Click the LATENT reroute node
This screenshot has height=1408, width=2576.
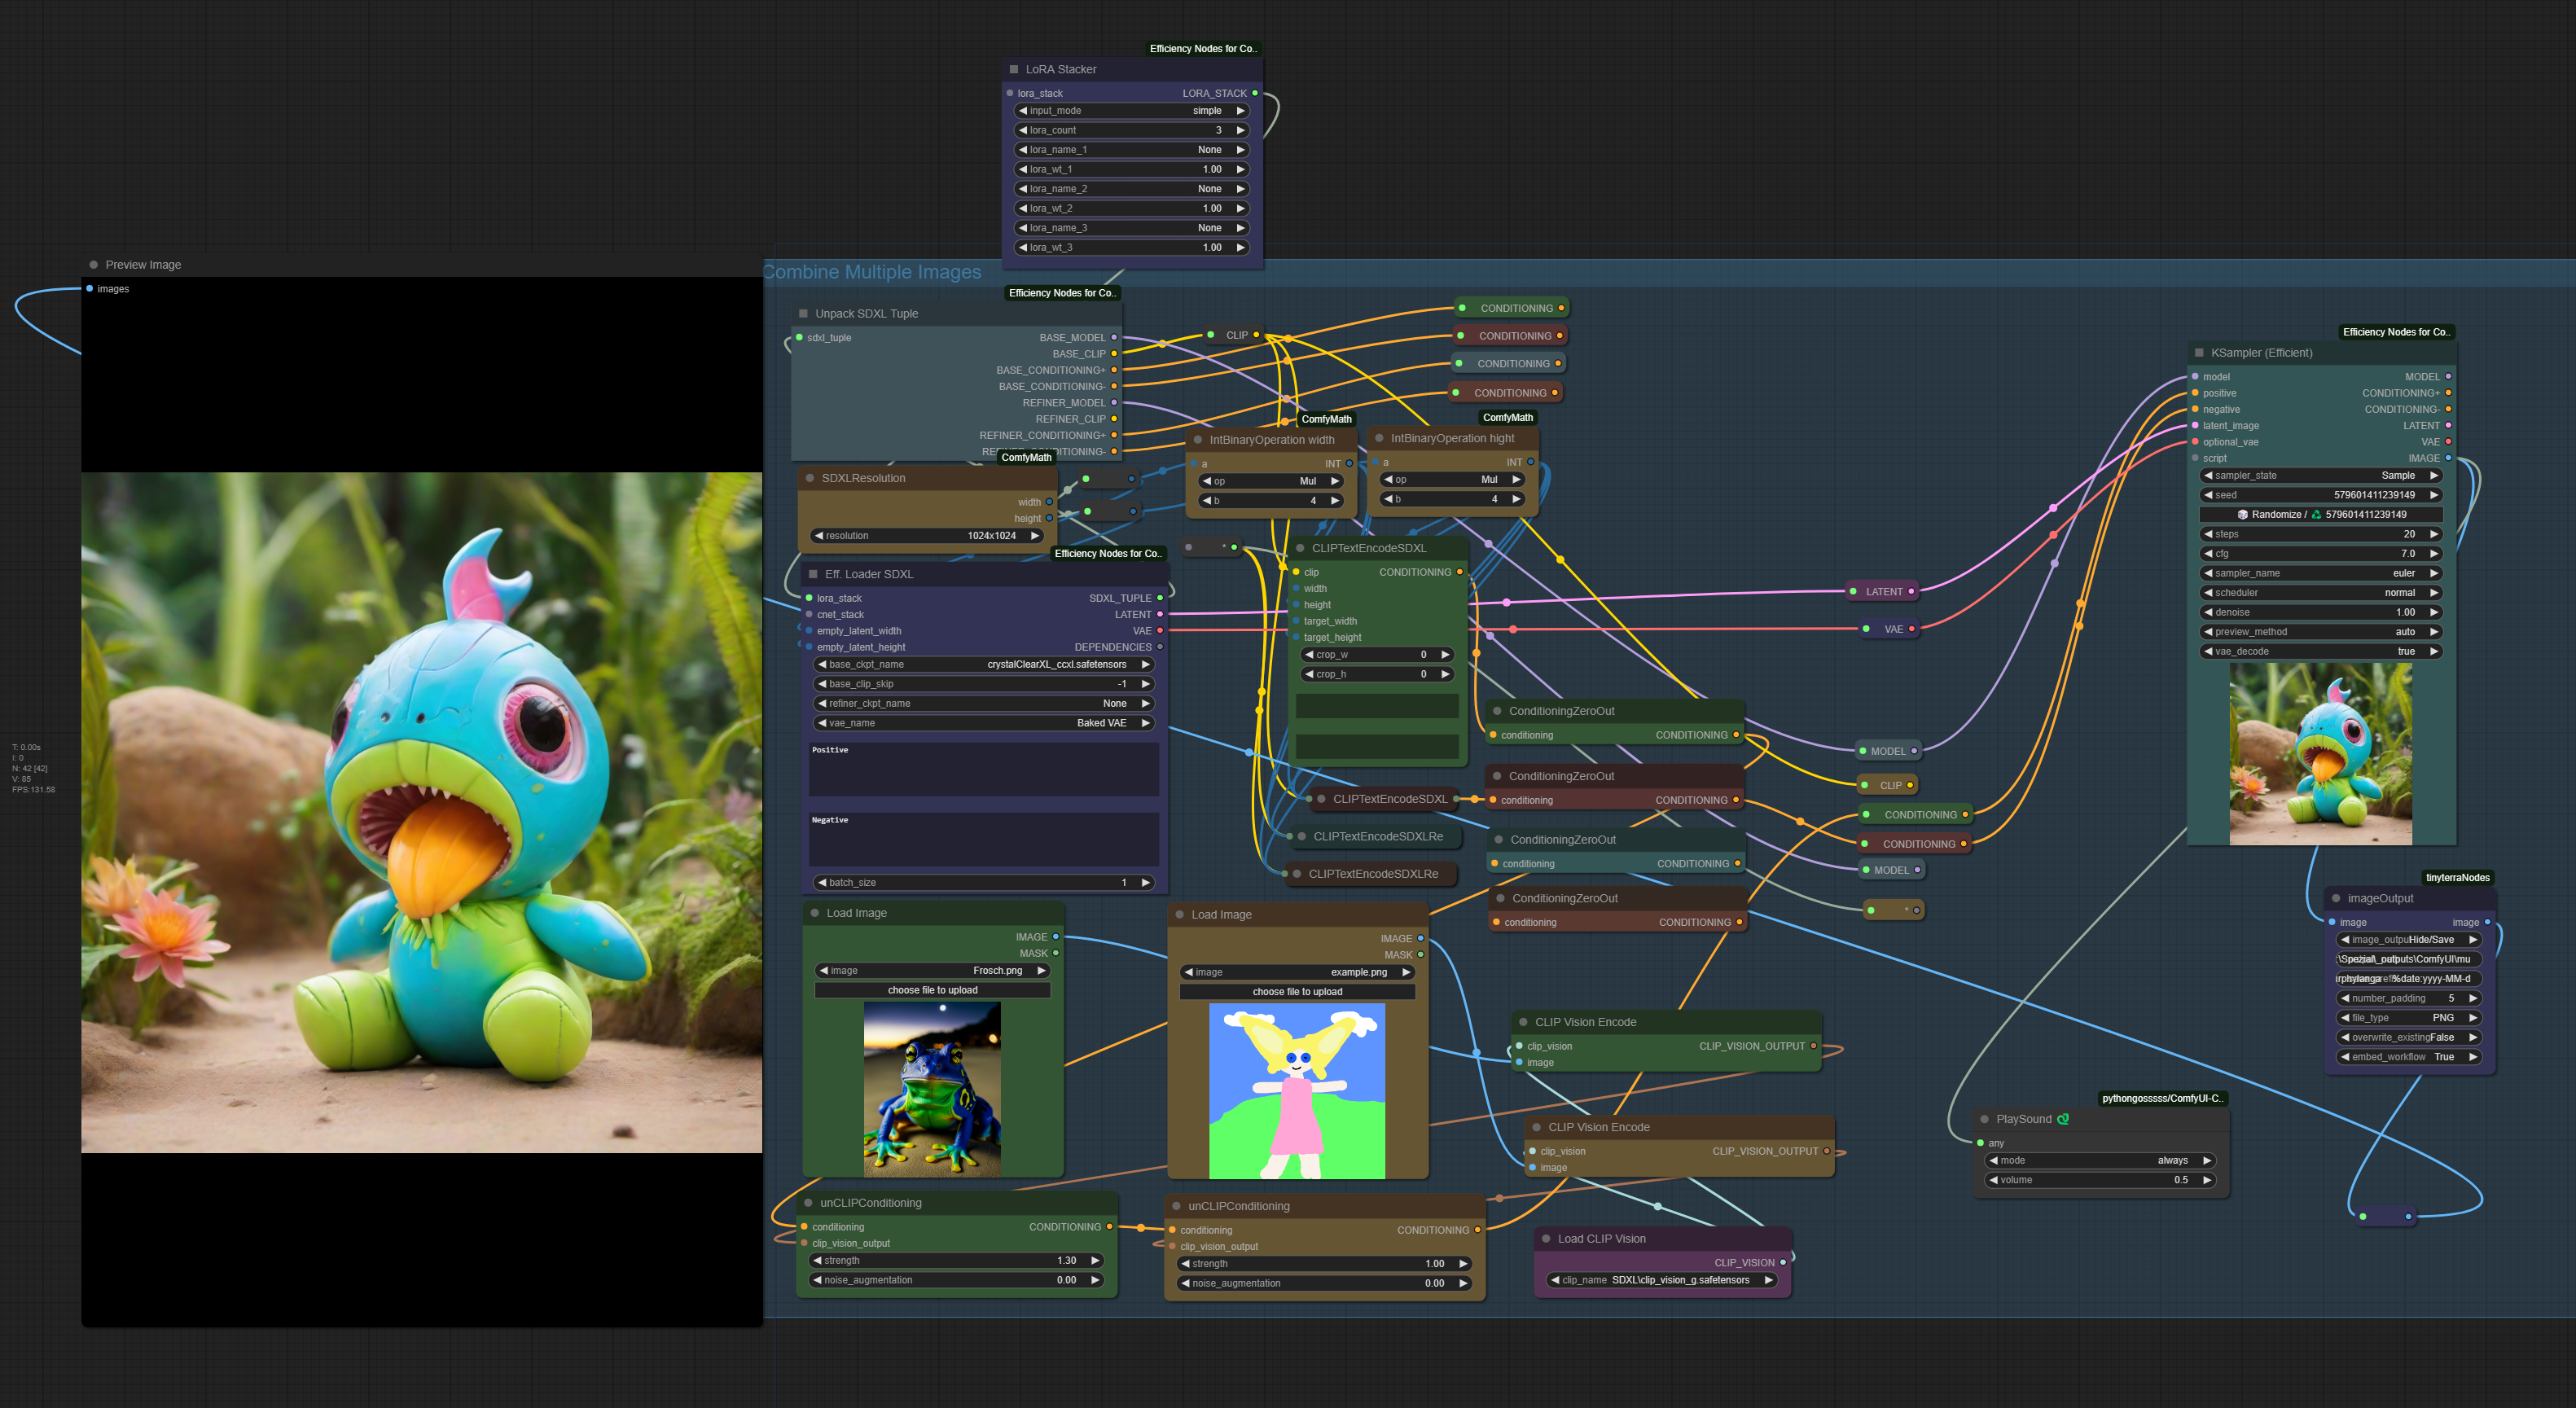click(1882, 592)
